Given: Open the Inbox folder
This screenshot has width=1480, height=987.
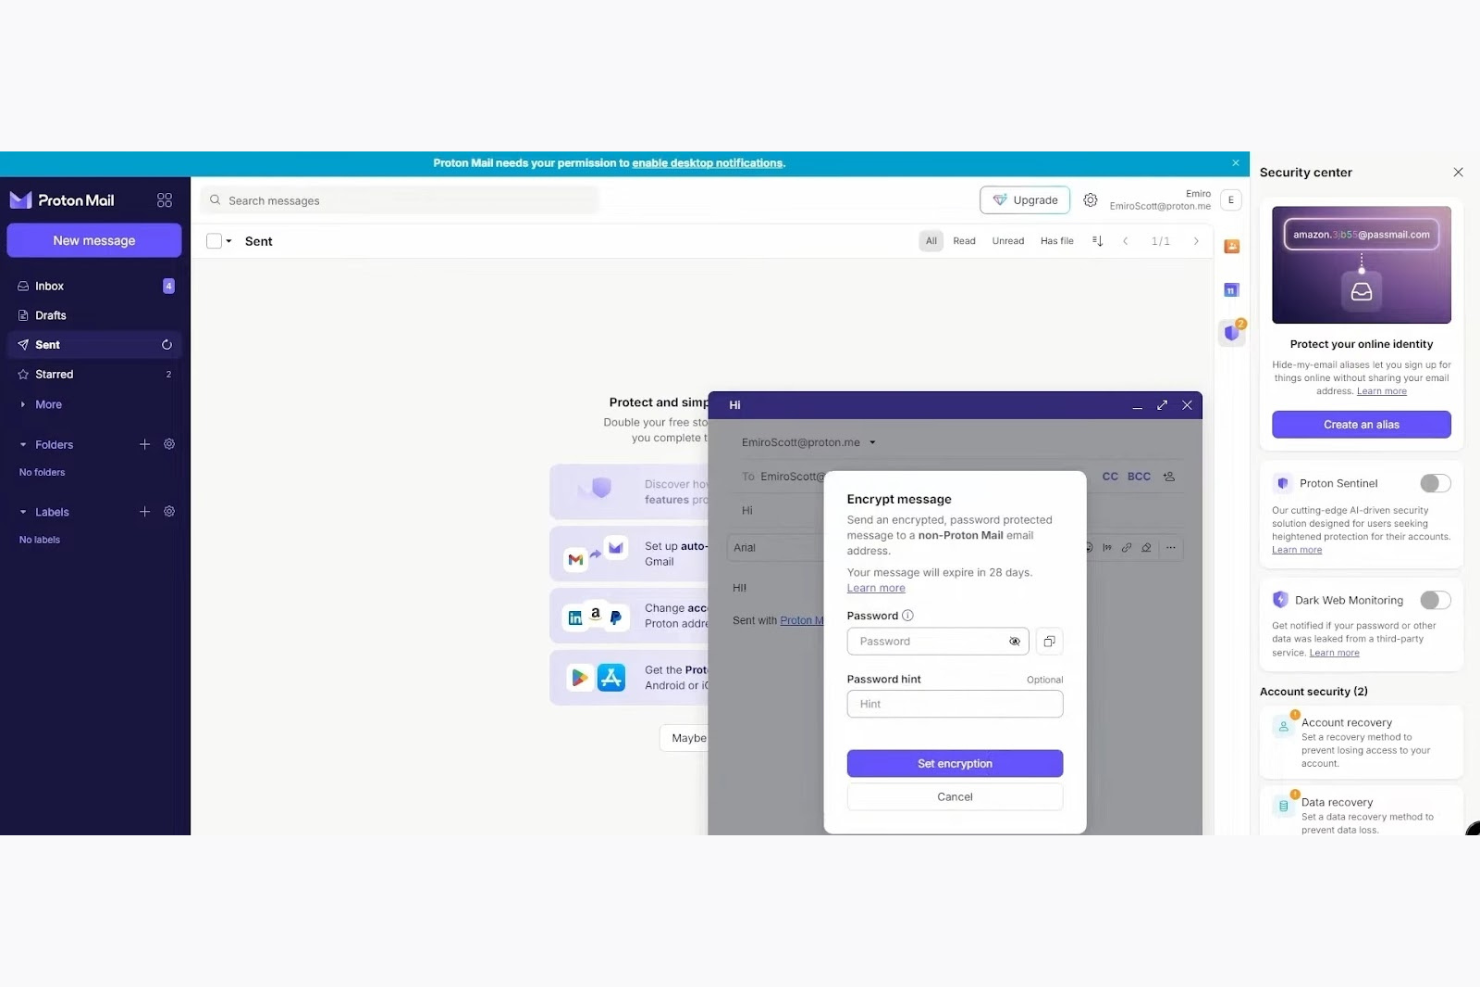Looking at the screenshot, I should [x=94, y=286].
